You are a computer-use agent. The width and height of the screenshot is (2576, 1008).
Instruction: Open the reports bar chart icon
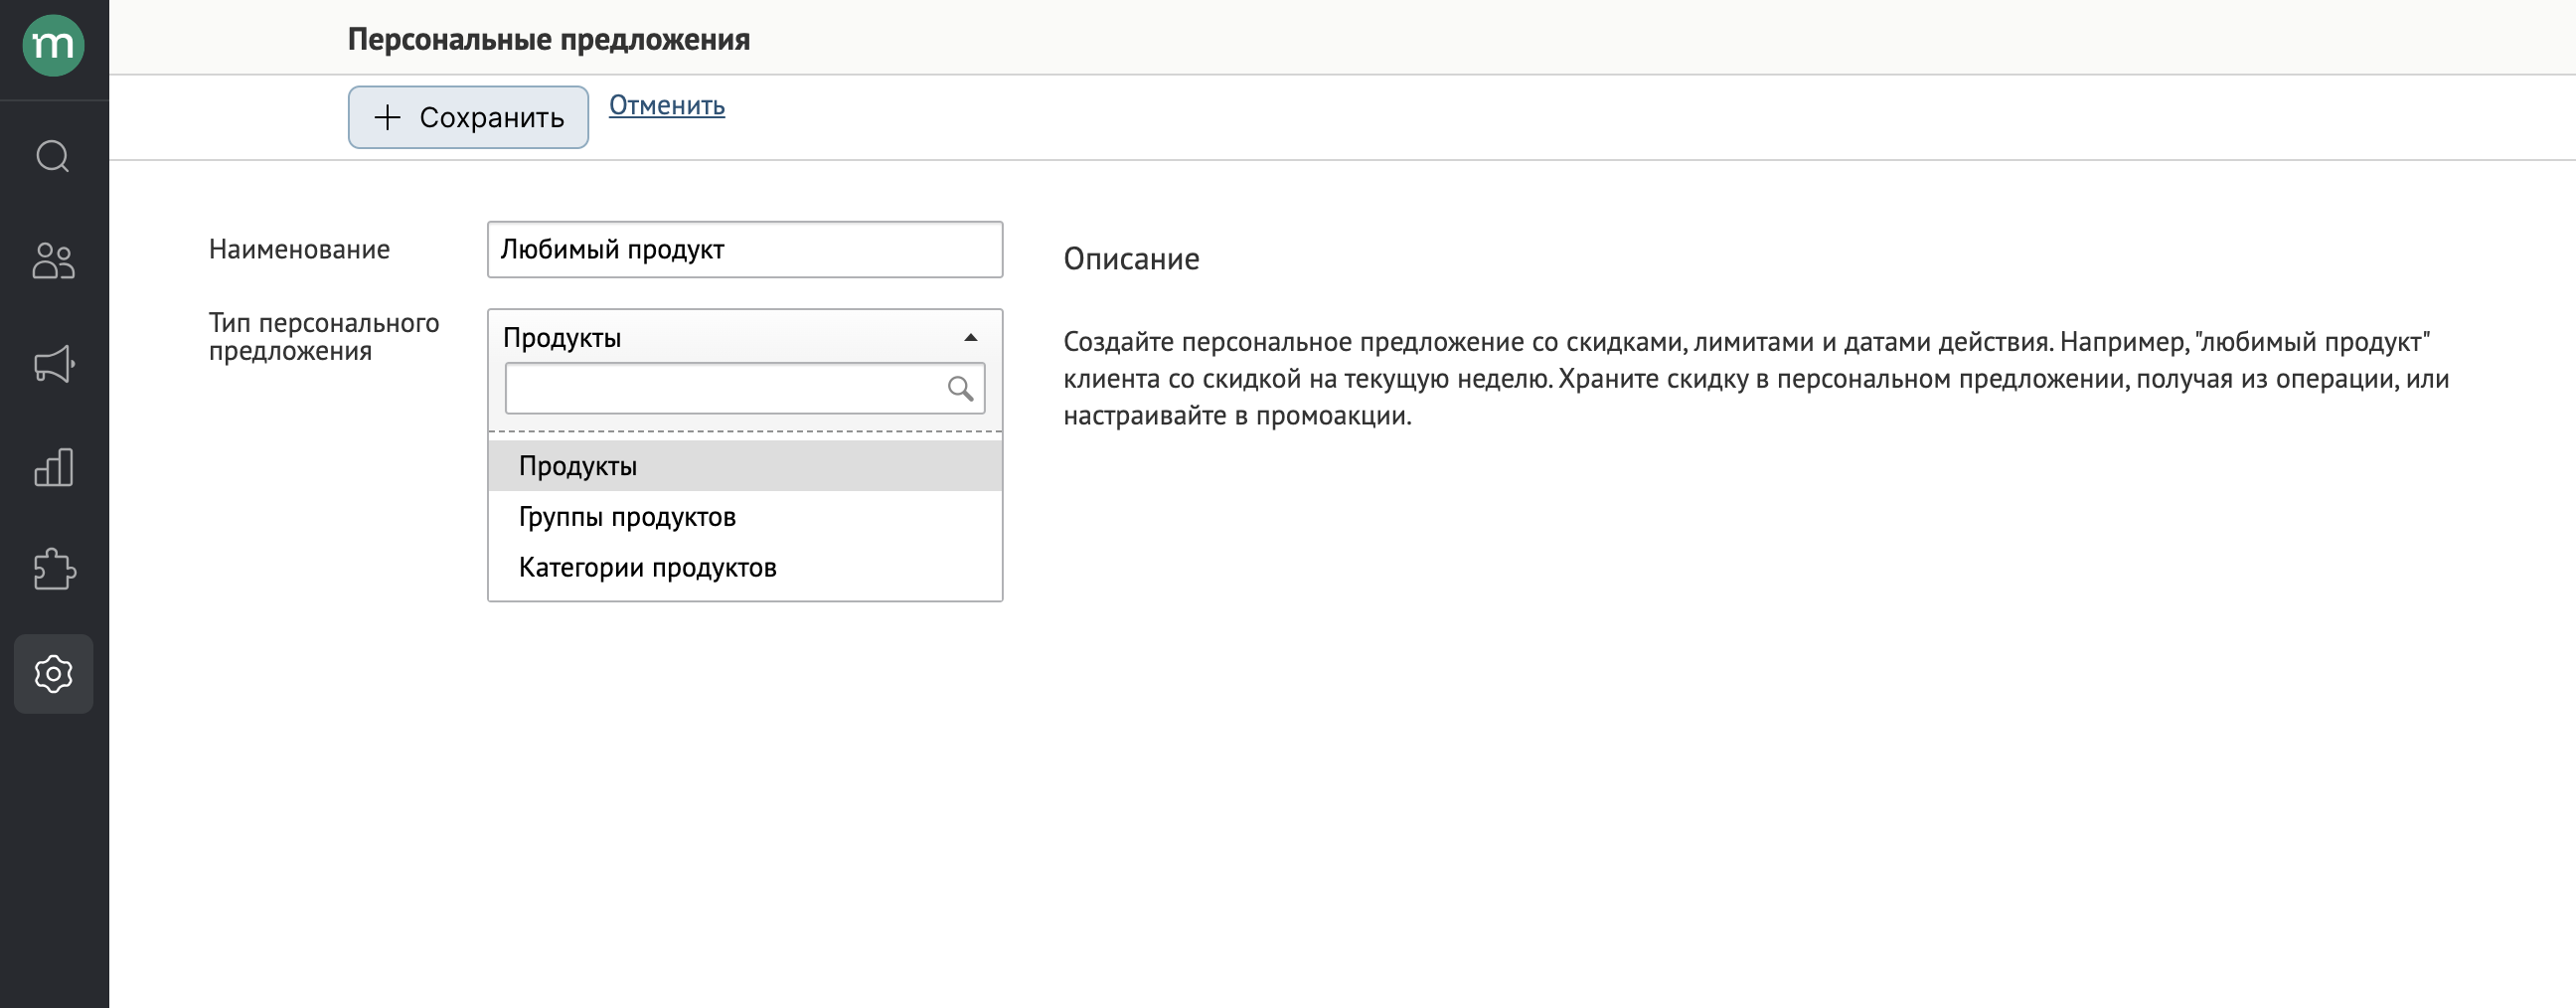point(53,467)
